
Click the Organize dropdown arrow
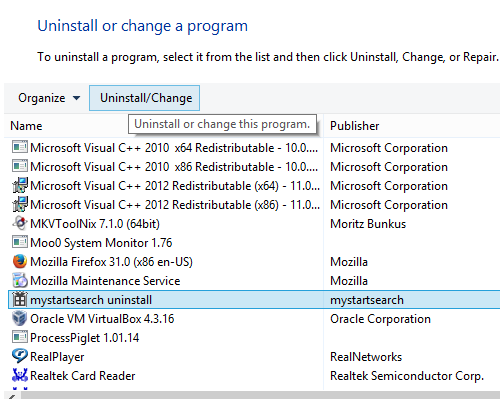coord(76,98)
